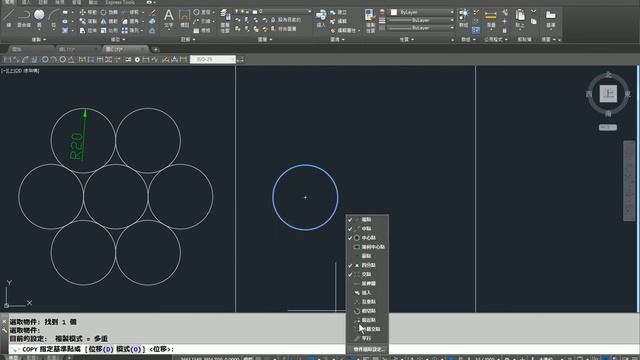Image resolution: width=640 pixels, height=360 pixels.
Task: Click the ViewCube top face
Action: (x=608, y=94)
